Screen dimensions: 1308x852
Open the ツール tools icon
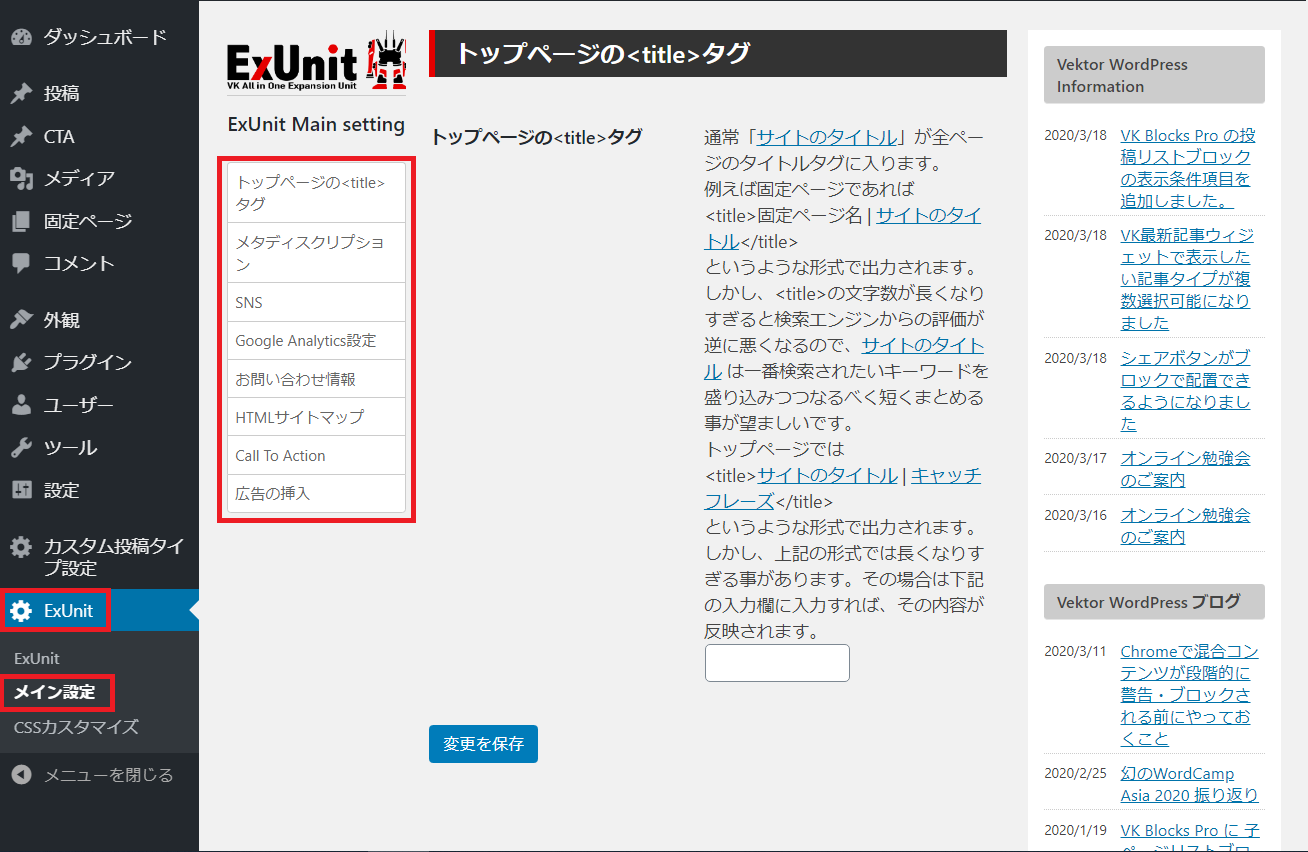click(x=22, y=447)
